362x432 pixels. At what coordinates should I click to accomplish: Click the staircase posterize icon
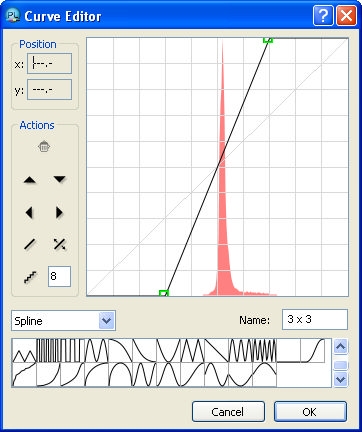click(x=30, y=277)
